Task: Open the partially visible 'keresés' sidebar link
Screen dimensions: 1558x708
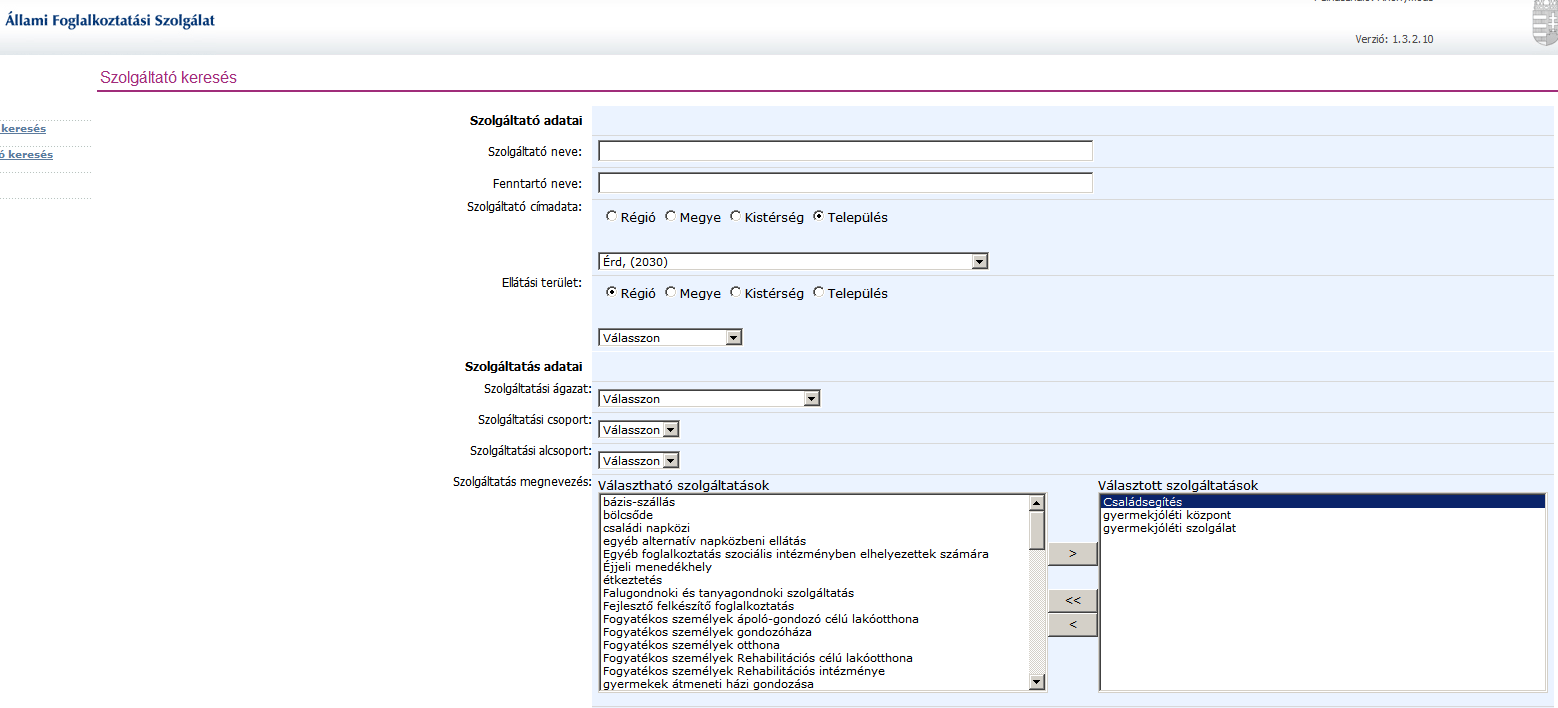Action: [x=23, y=128]
